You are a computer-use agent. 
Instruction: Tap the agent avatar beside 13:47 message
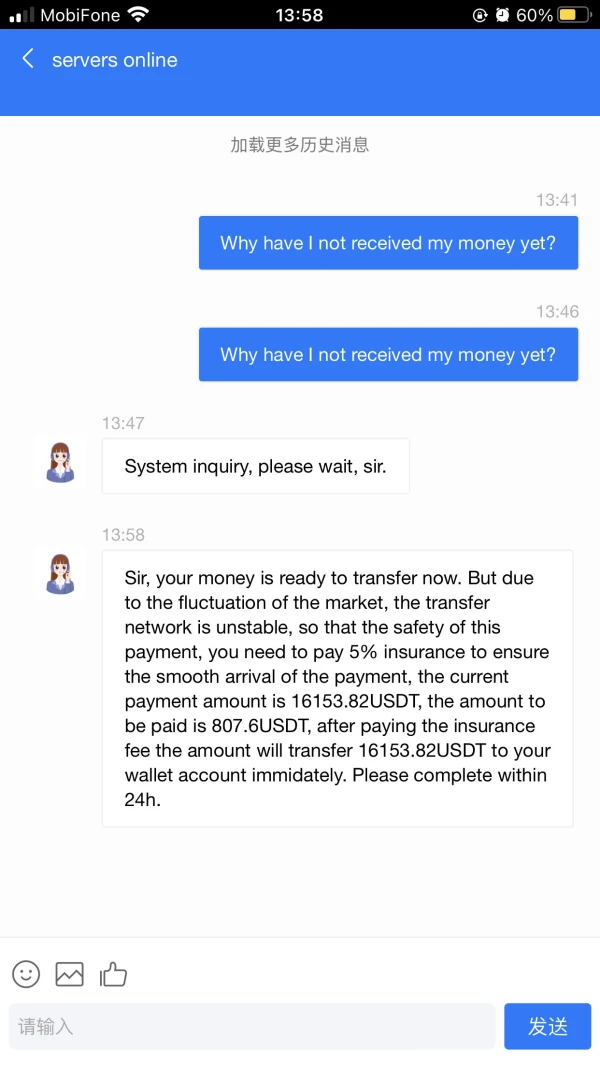click(x=61, y=463)
